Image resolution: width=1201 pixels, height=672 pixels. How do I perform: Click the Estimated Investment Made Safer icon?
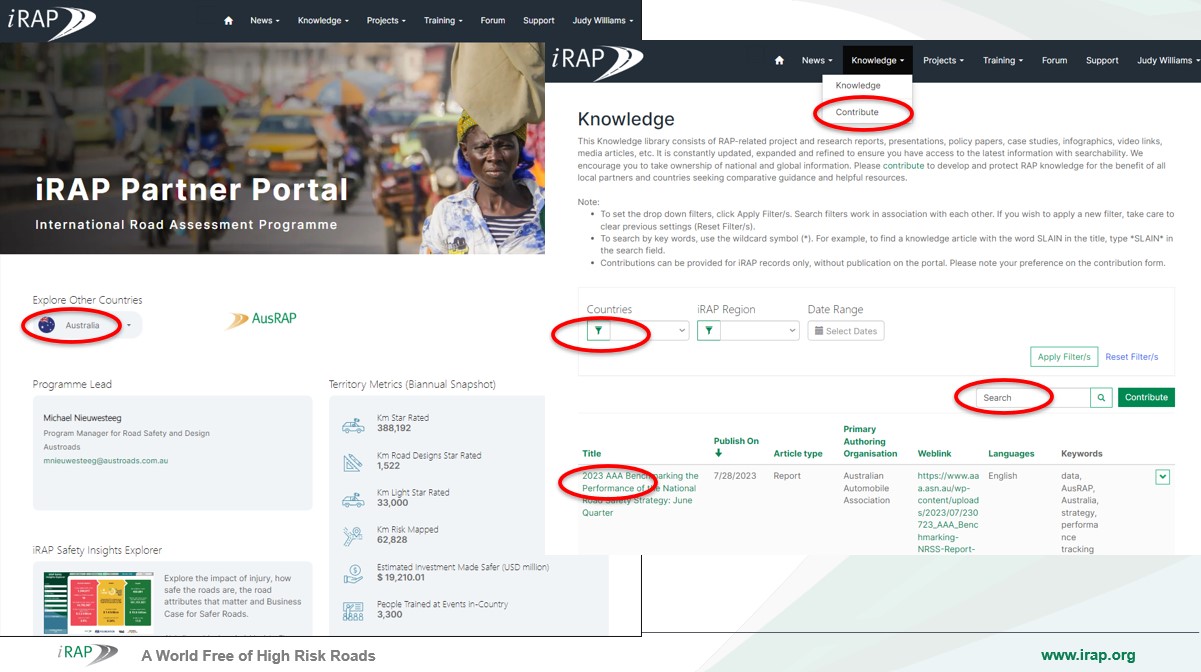[x=353, y=573]
